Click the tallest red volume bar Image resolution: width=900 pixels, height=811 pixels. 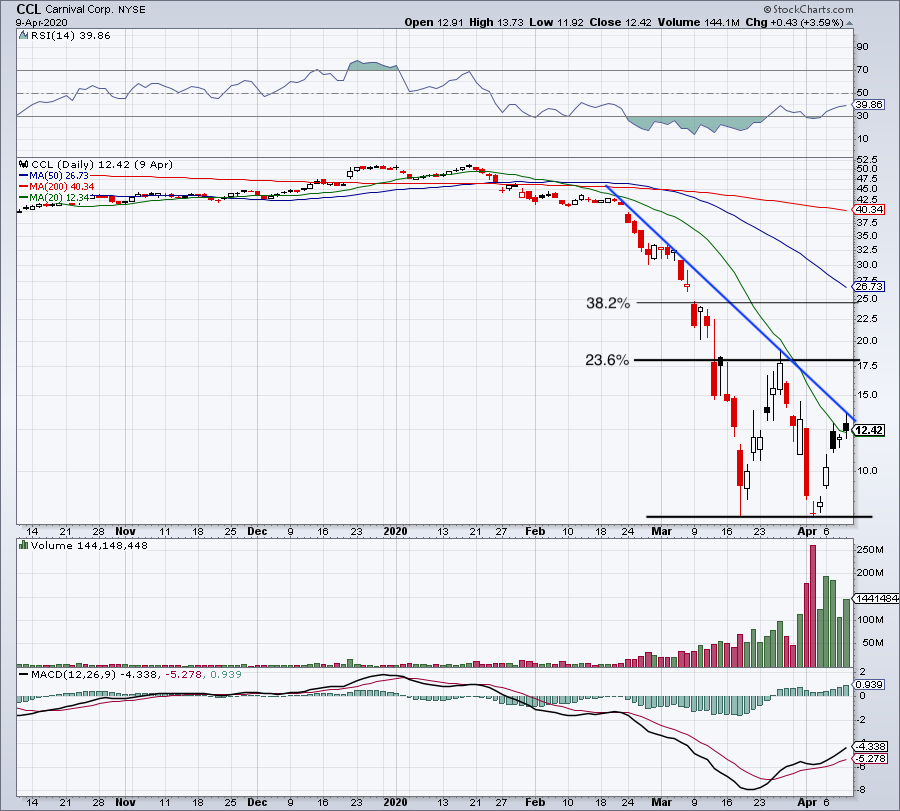point(813,606)
